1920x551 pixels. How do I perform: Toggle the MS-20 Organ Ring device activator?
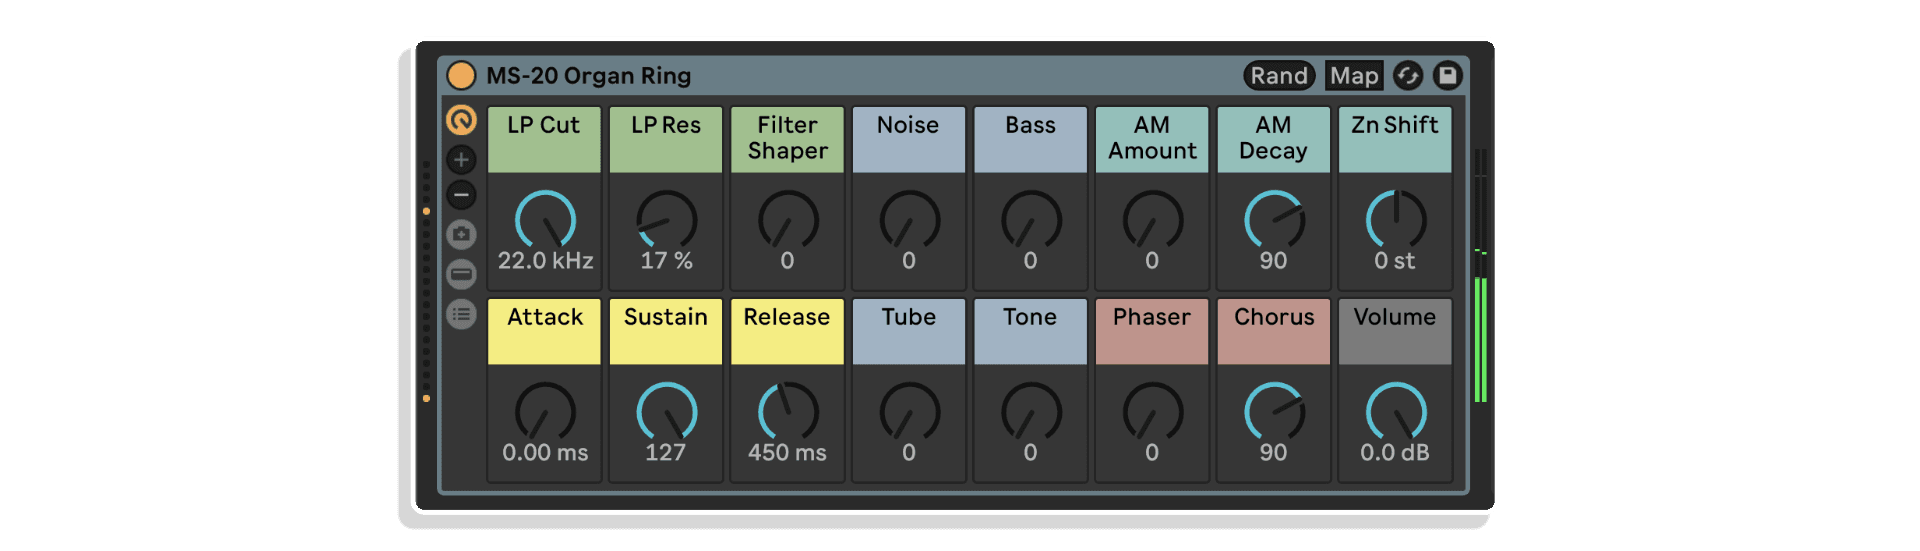click(461, 75)
